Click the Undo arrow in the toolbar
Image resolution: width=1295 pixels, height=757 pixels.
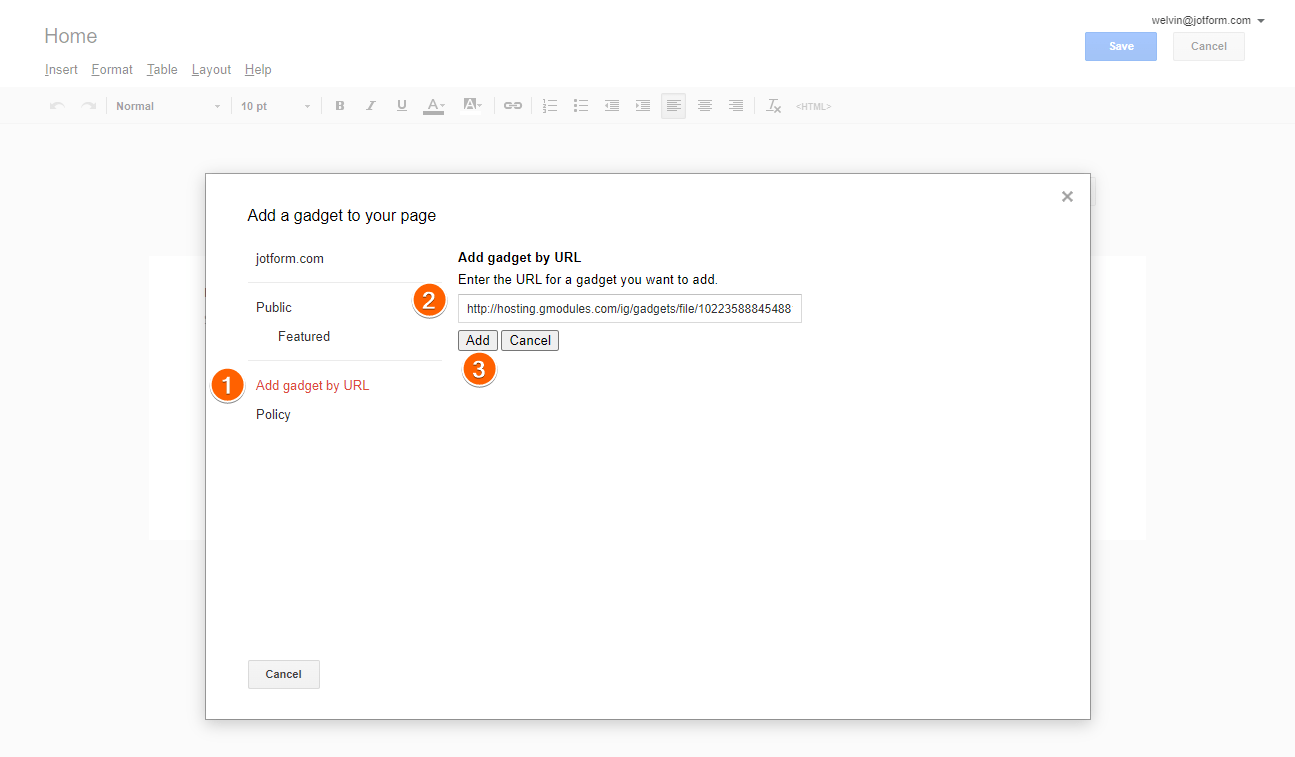(57, 106)
